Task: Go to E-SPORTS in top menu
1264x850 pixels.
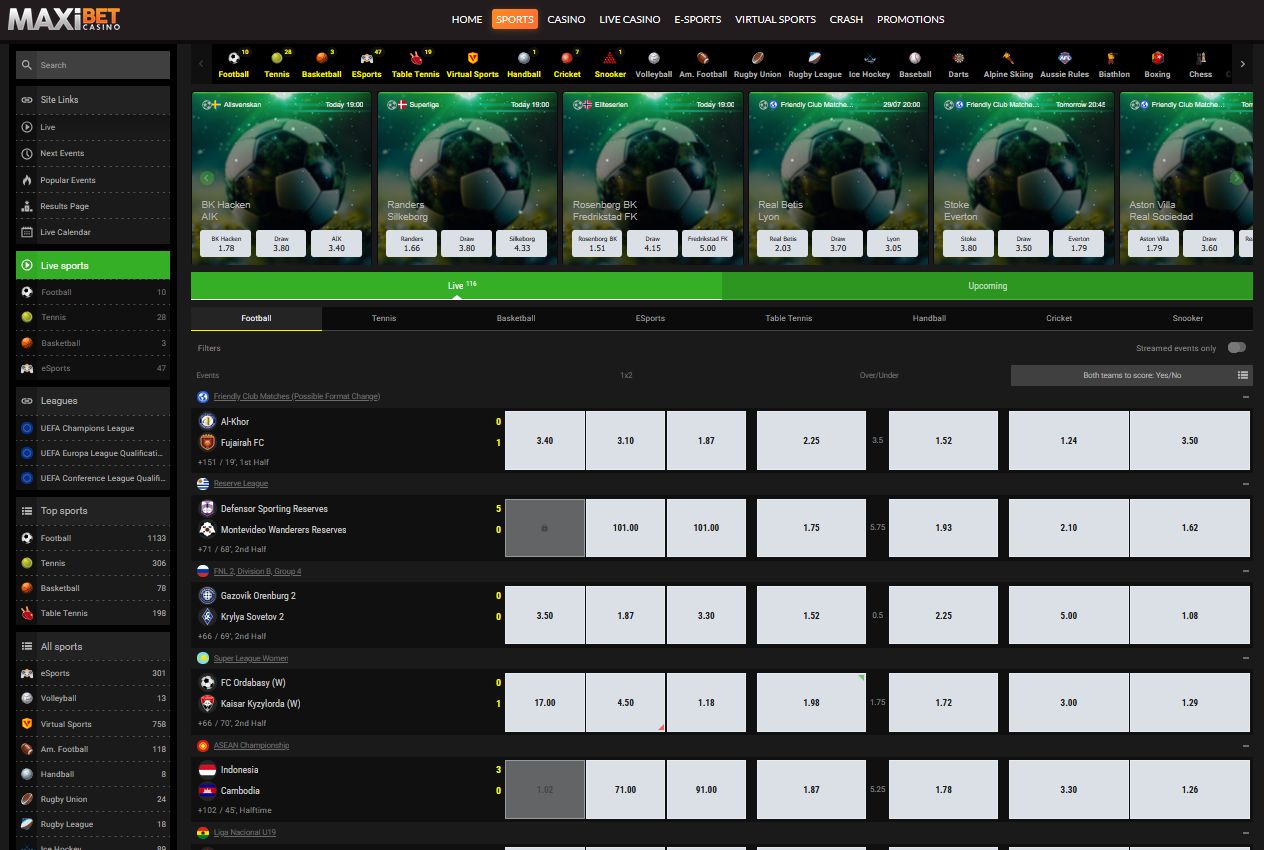Action: pos(697,19)
